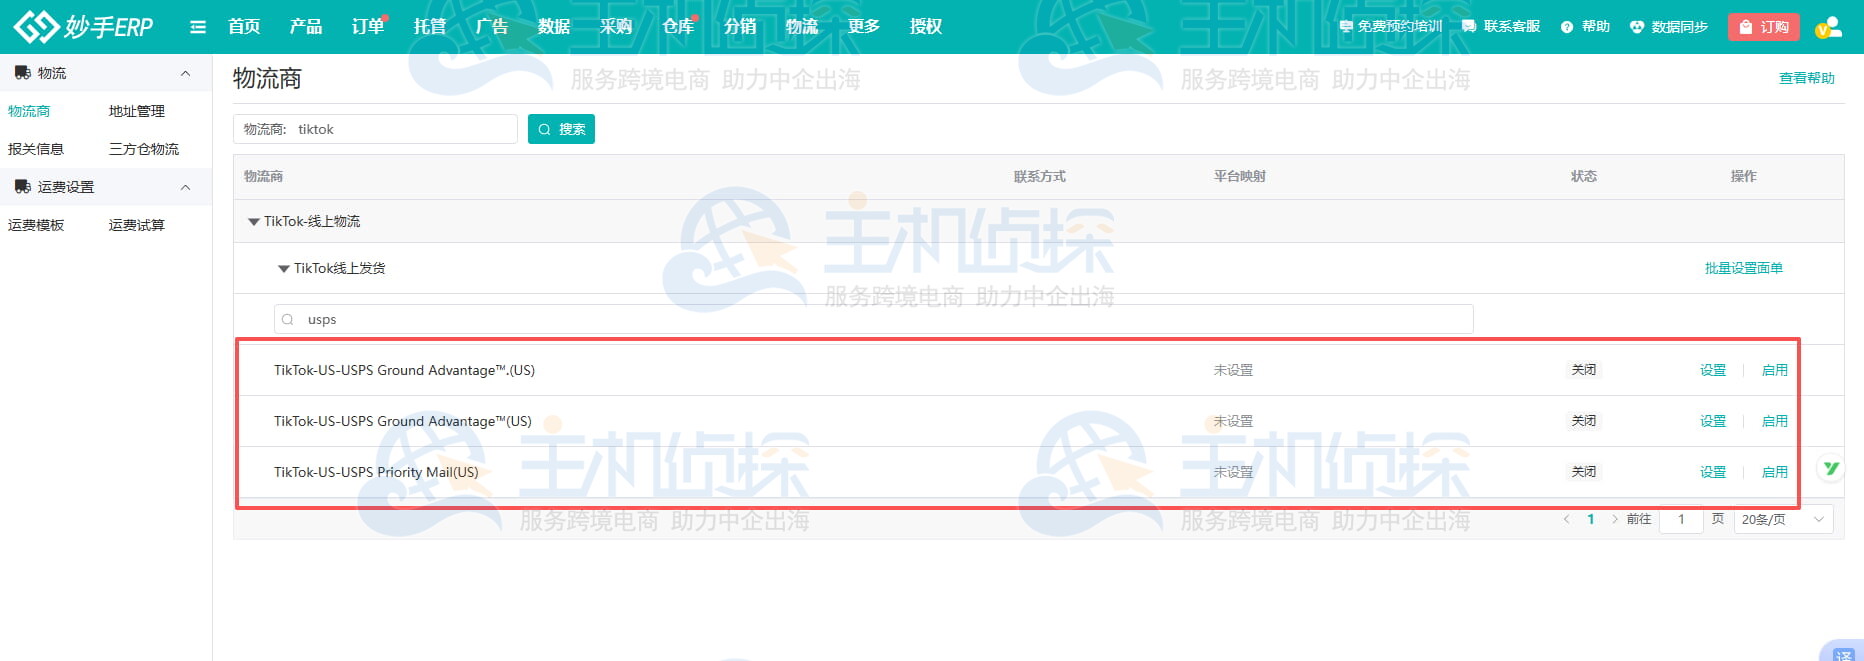
Task: Click 设置 for Ground Advantage™(US) row
Action: 1713,421
